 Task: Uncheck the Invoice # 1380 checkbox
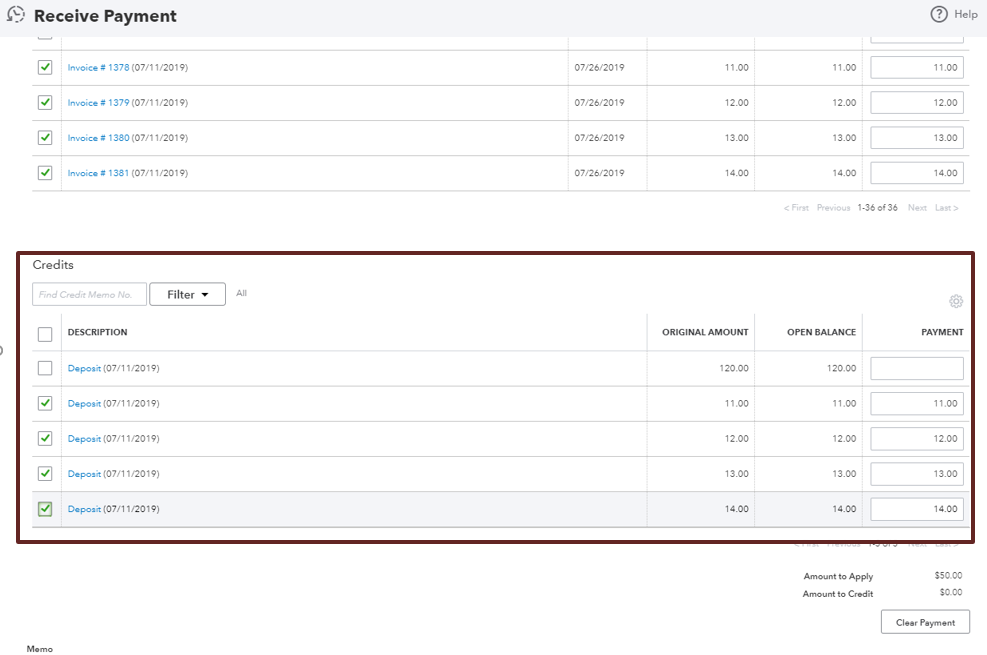tap(45, 138)
